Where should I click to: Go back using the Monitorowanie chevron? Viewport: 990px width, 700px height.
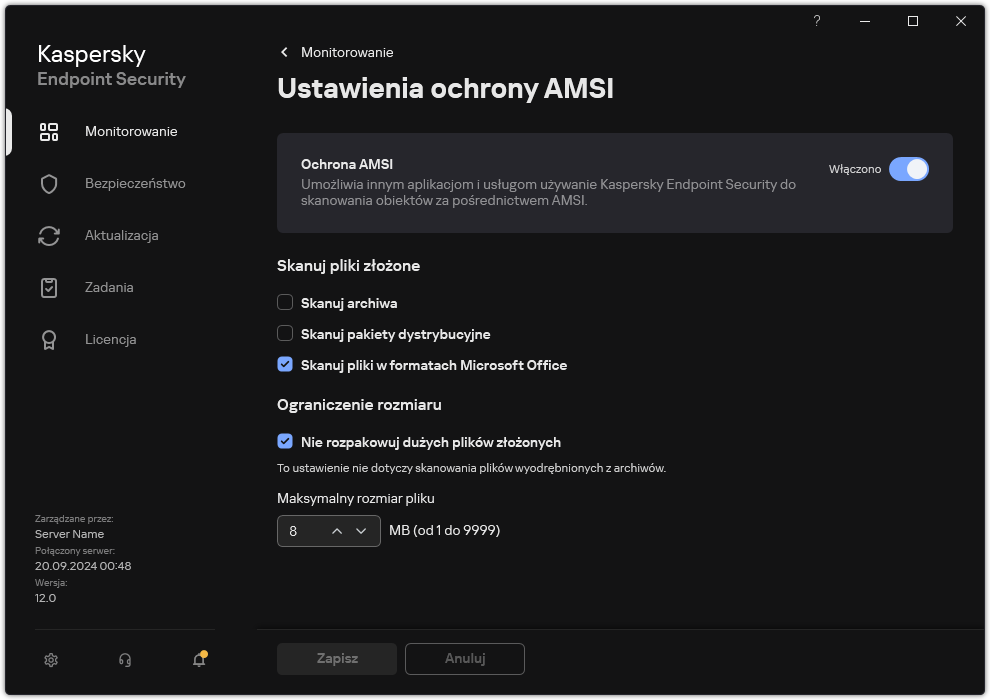coord(284,52)
